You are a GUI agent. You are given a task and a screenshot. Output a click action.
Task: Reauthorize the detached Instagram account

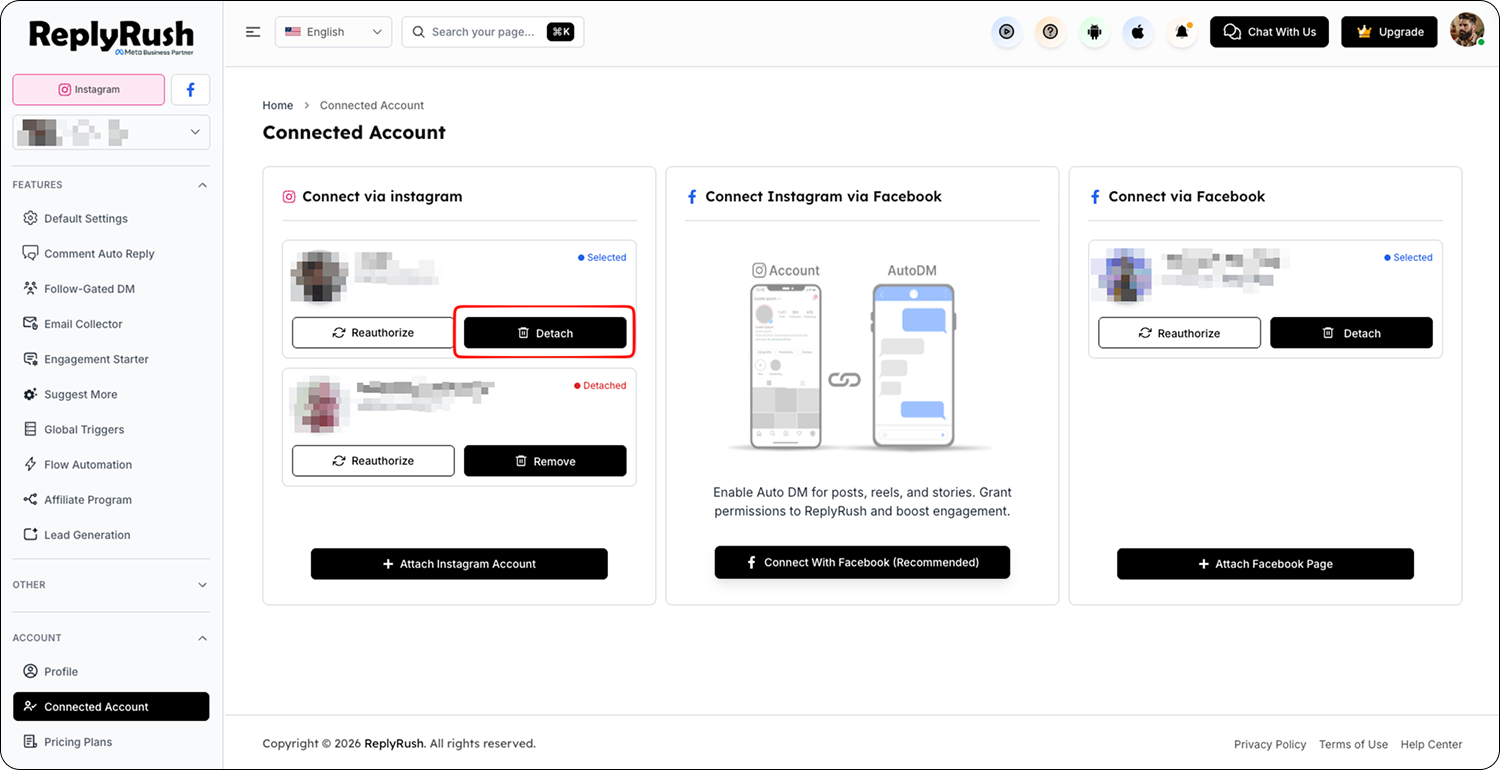click(x=373, y=461)
